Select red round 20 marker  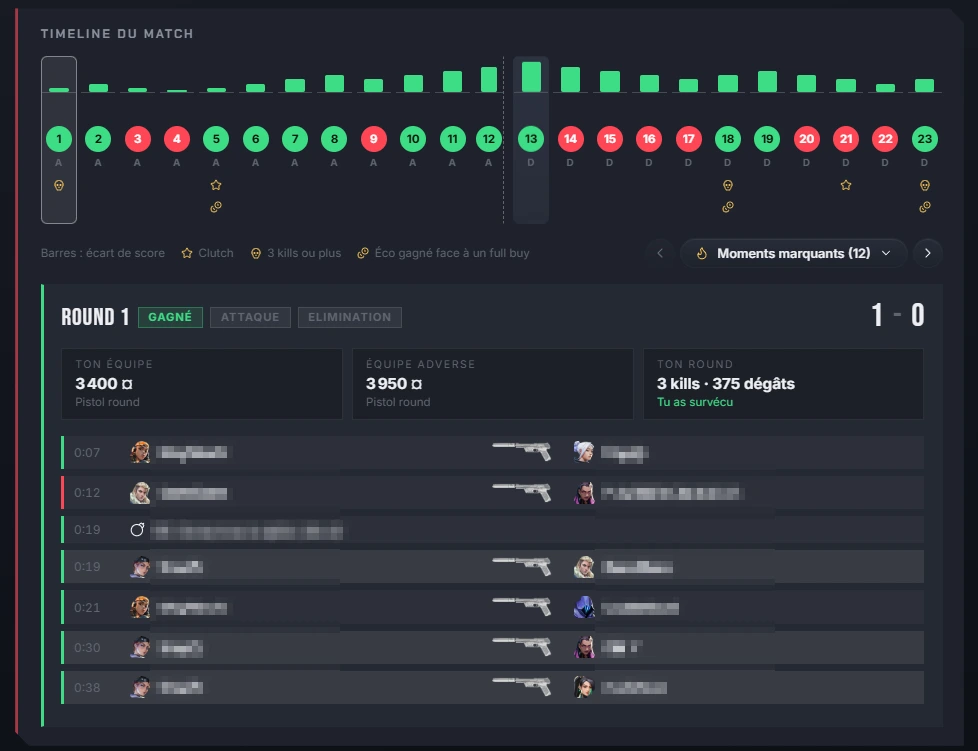(x=806, y=138)
